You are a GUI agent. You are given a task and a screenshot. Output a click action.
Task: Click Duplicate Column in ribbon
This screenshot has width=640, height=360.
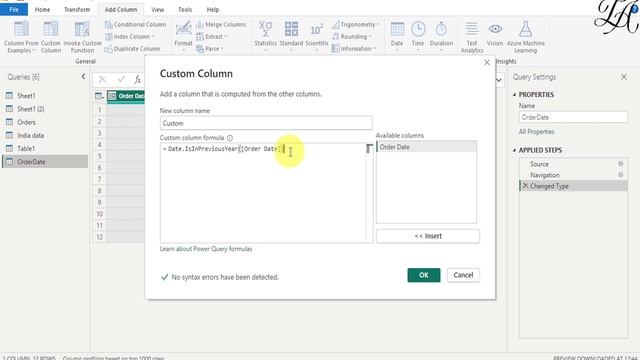pyautogui.click(x=132, y=49)
